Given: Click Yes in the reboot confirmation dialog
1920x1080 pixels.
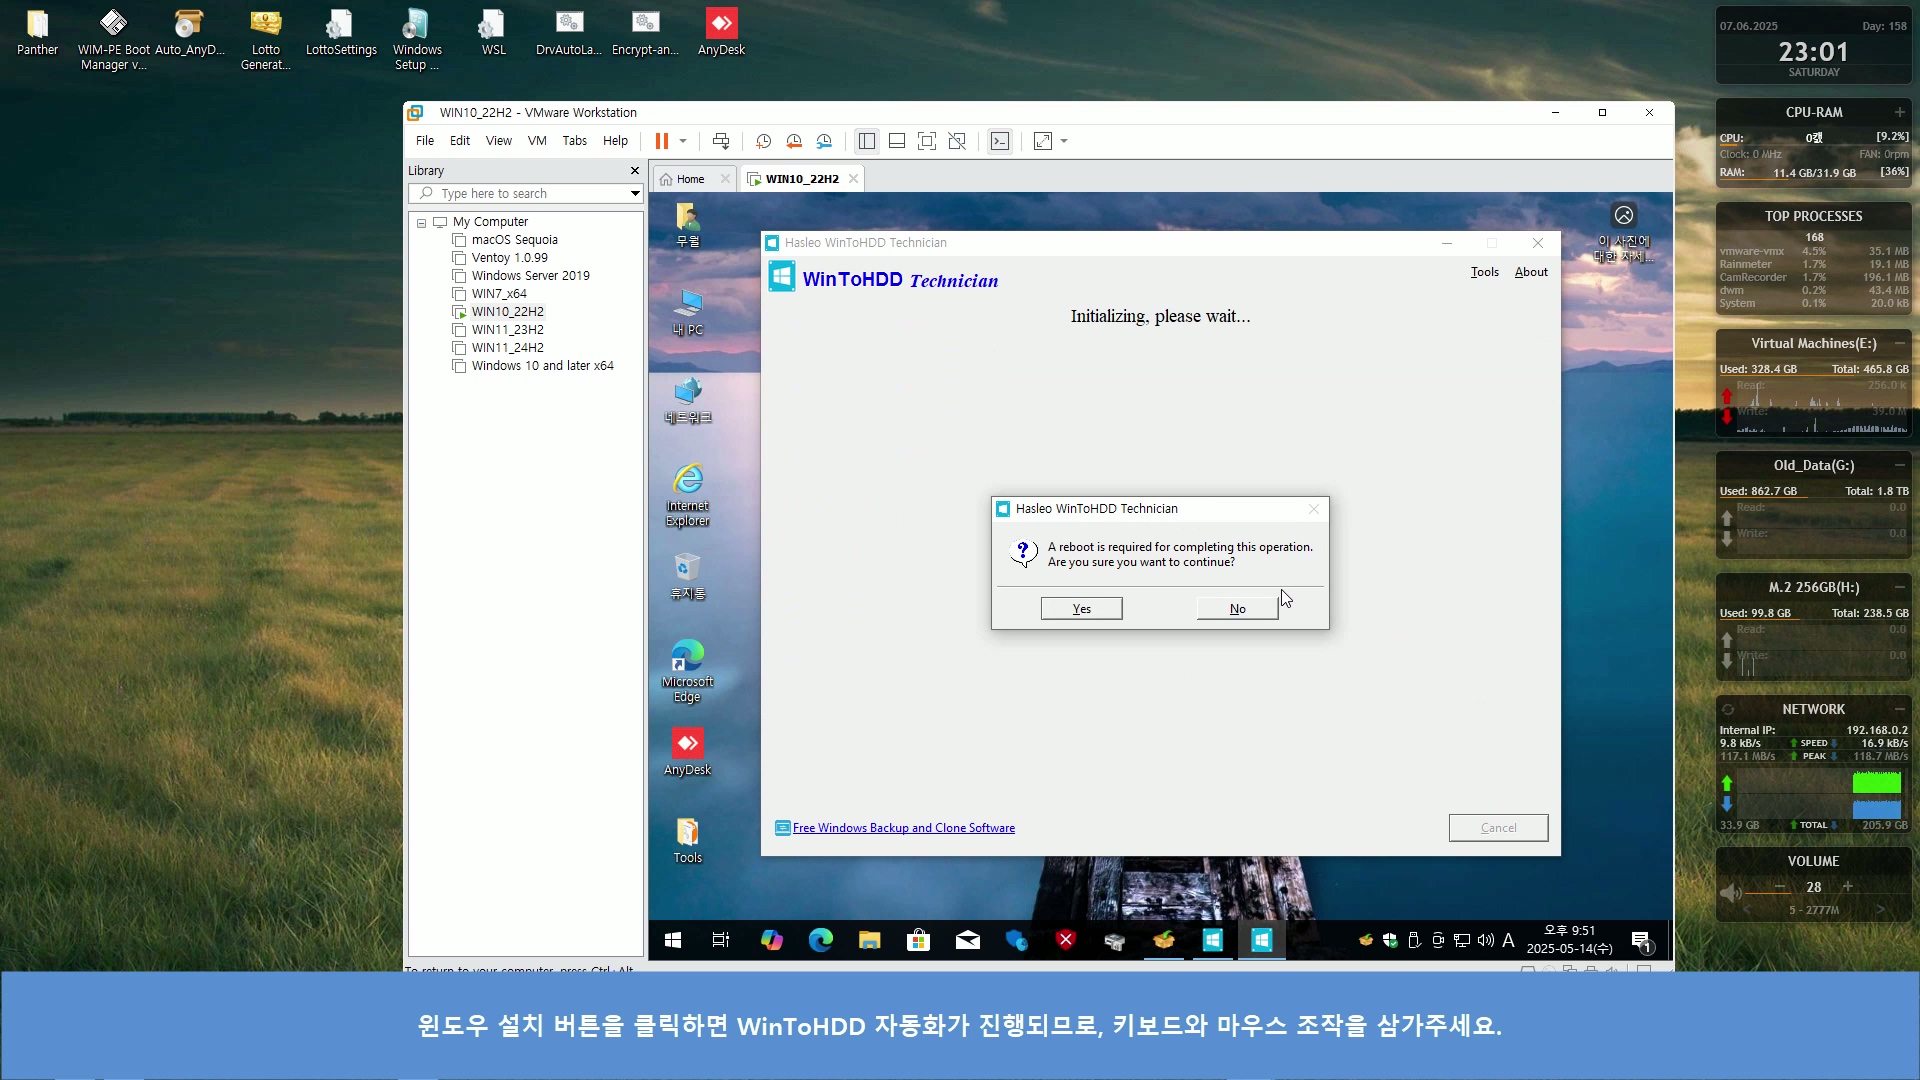Looking at the screenshot, I should coord(1081,609).
